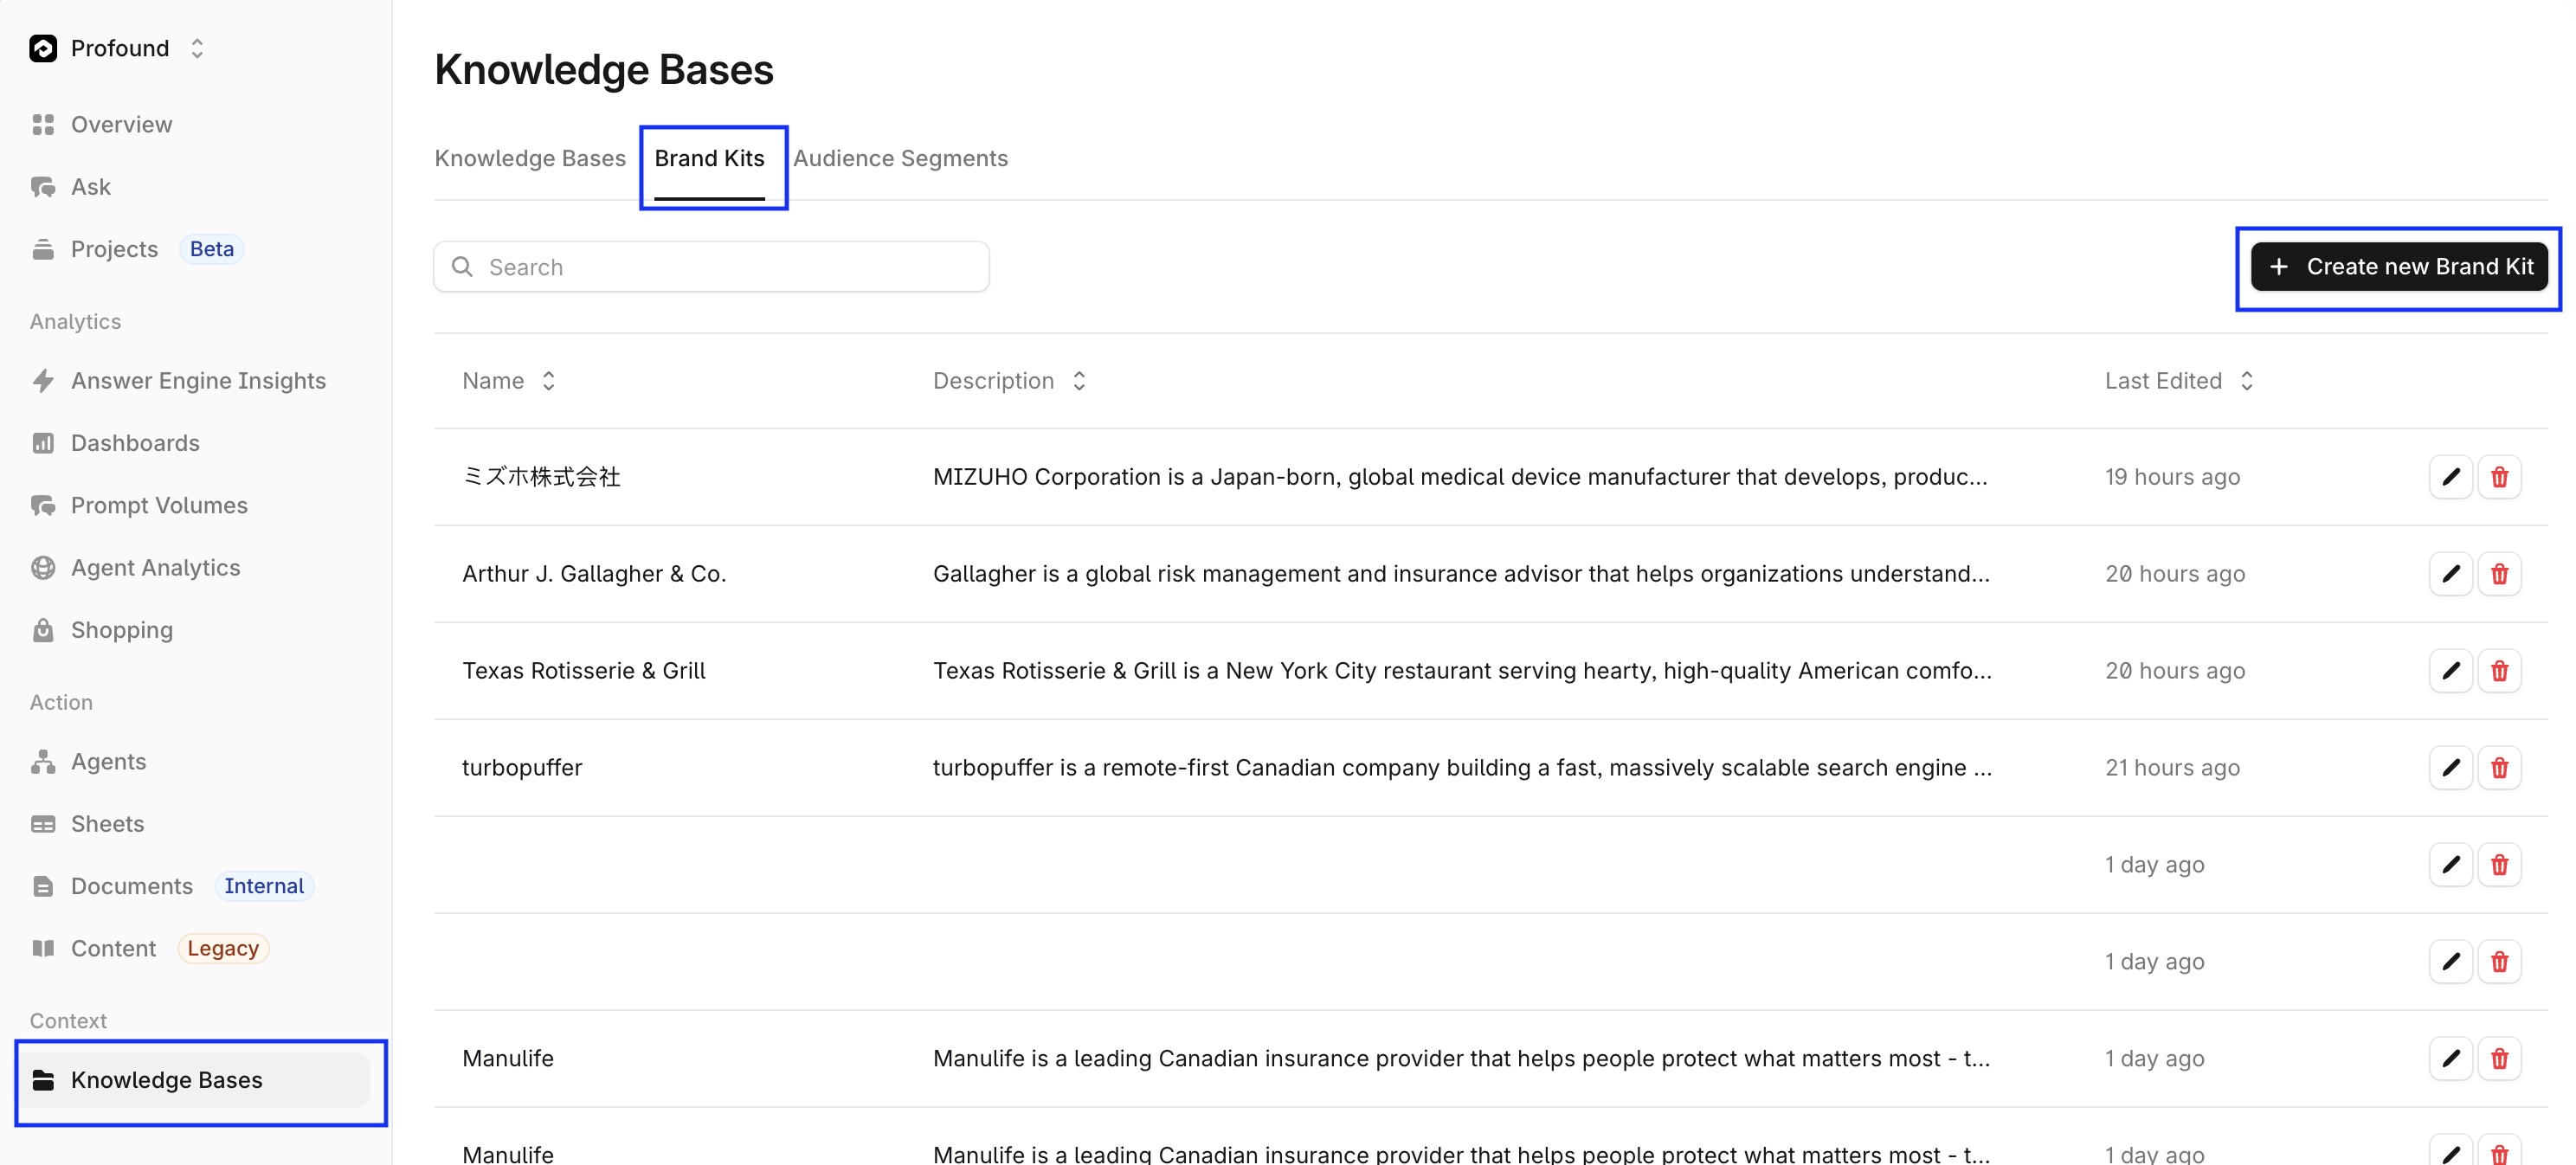Click Create new Brand Kit button
This screenshot has height=1165, width=2576.
pos(2399,267)
